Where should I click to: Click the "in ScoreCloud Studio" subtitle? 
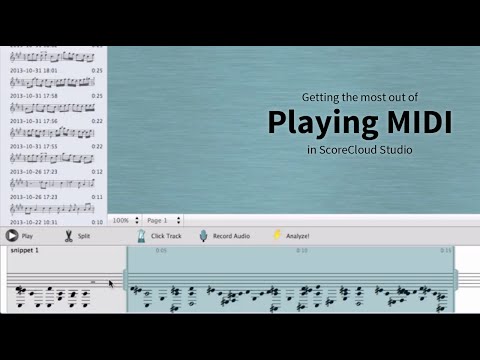[x=360, y=150]
